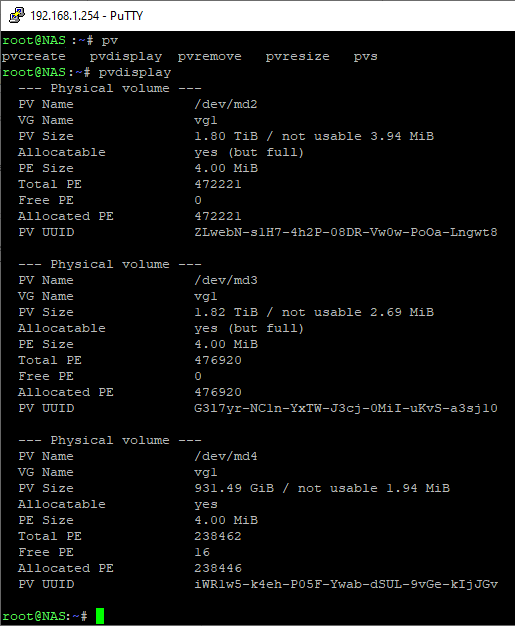Click the PV UUID starting with iWRlw5

346,584
